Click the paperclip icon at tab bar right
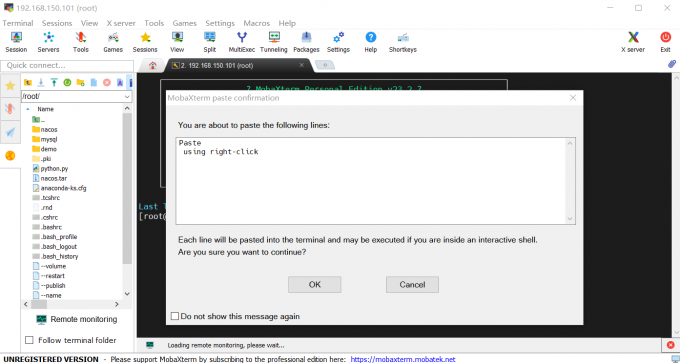The height and width of the screenshot is (363, 680). (672, 65)
